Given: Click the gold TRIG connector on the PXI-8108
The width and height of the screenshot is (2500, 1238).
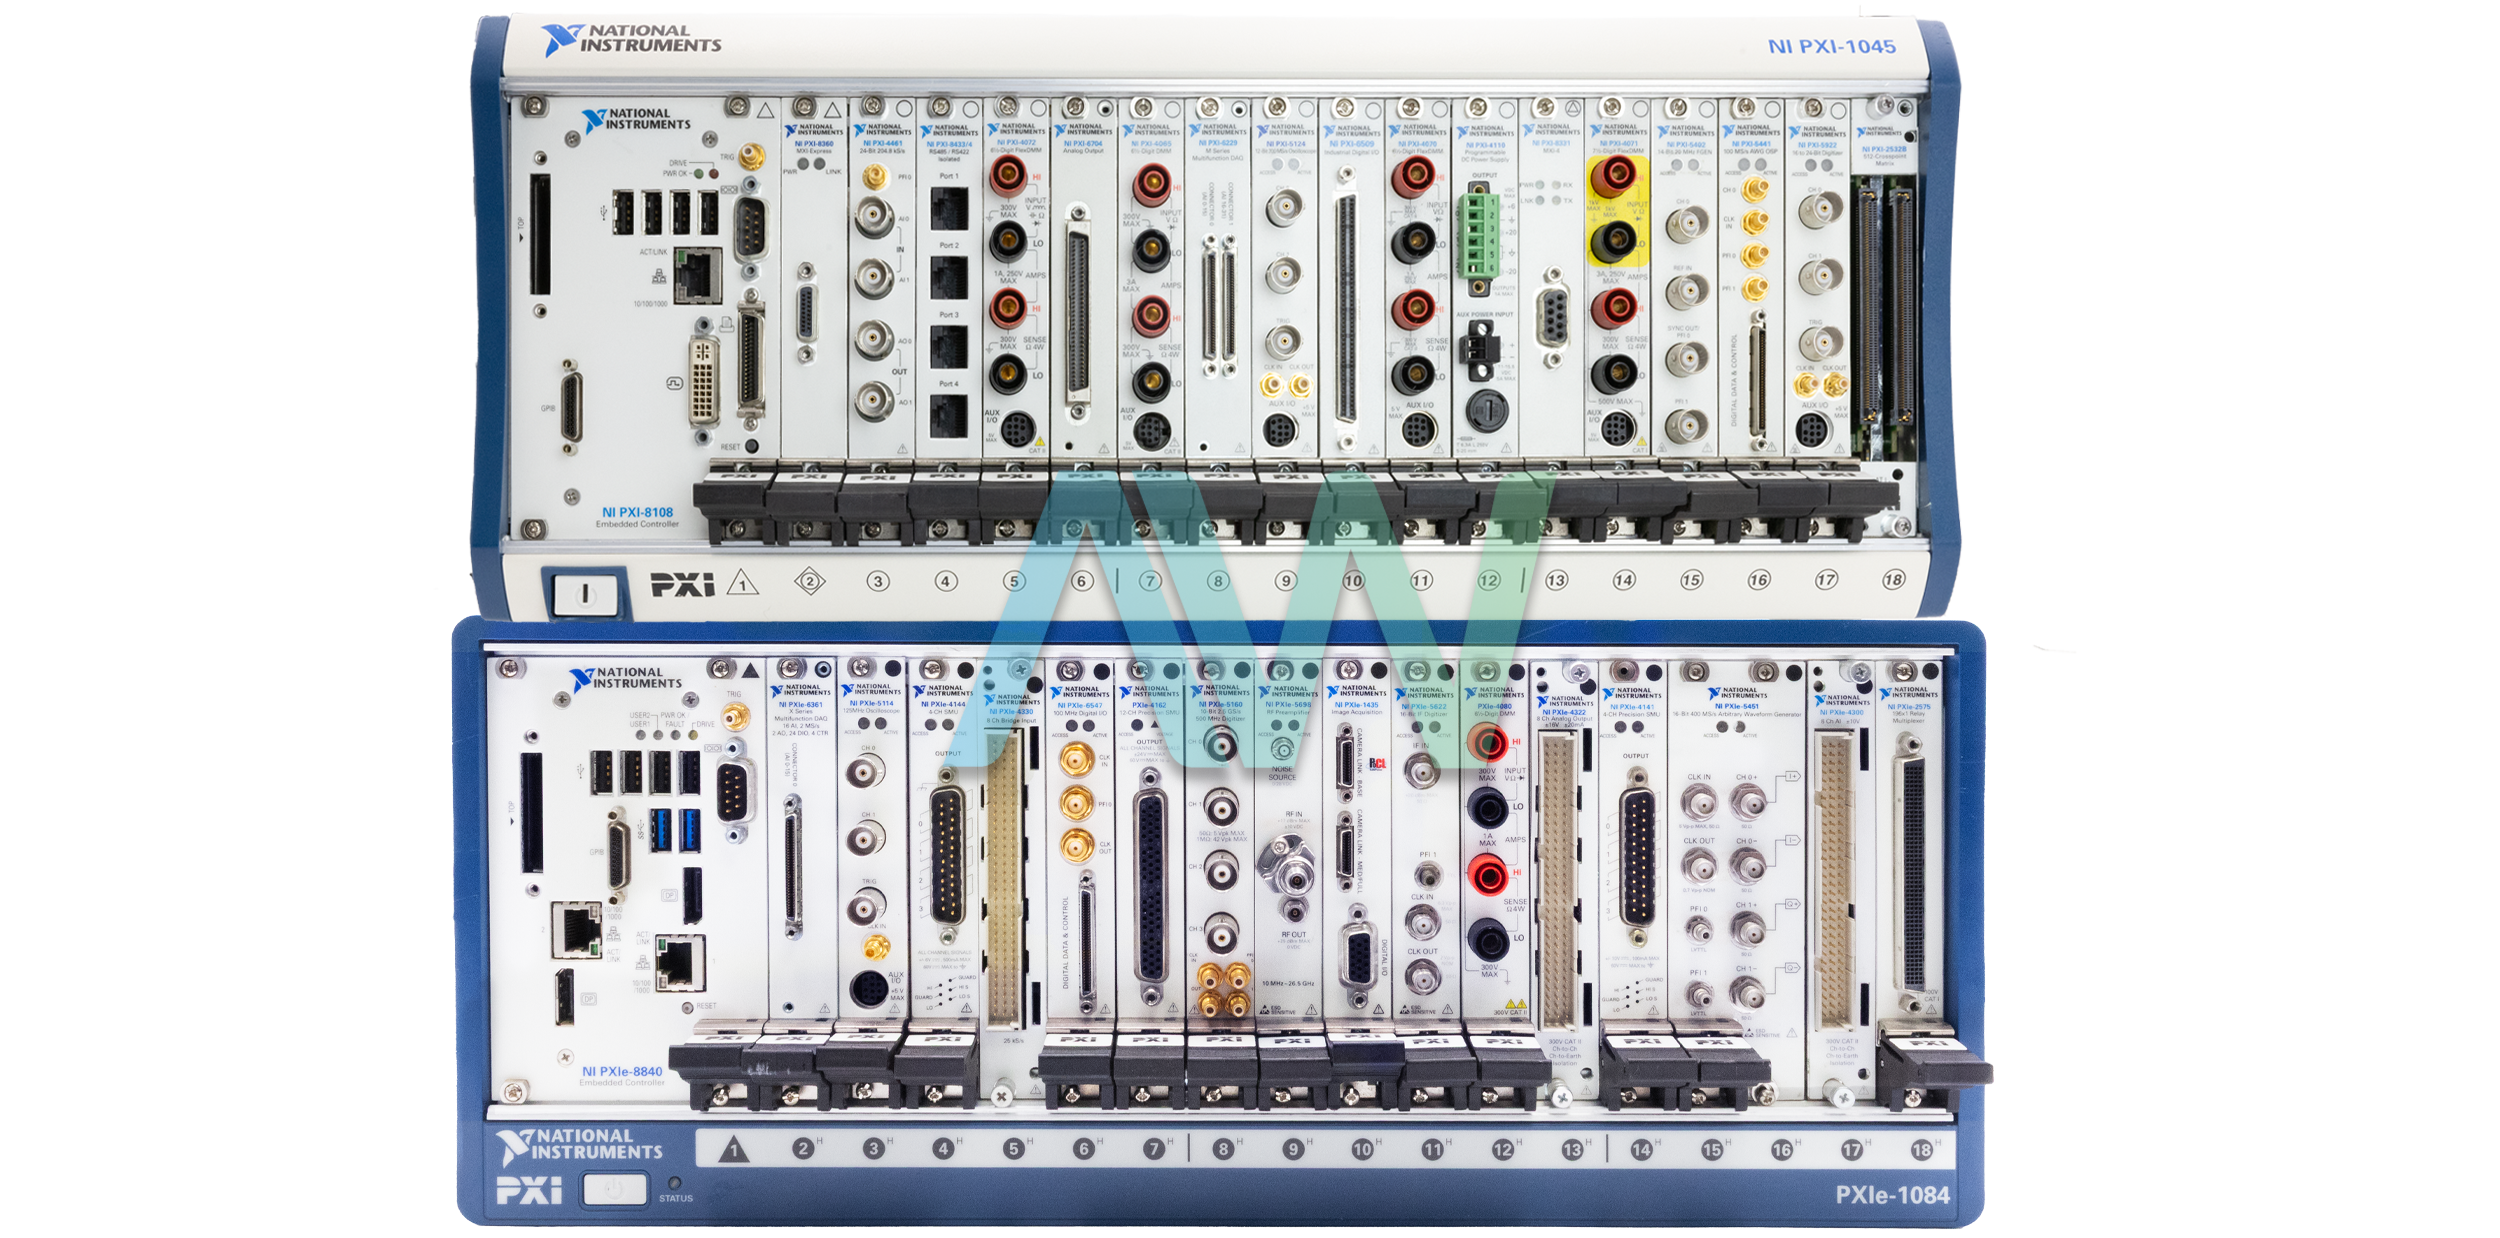Looking at the screenshot, I should coord(752,157).
